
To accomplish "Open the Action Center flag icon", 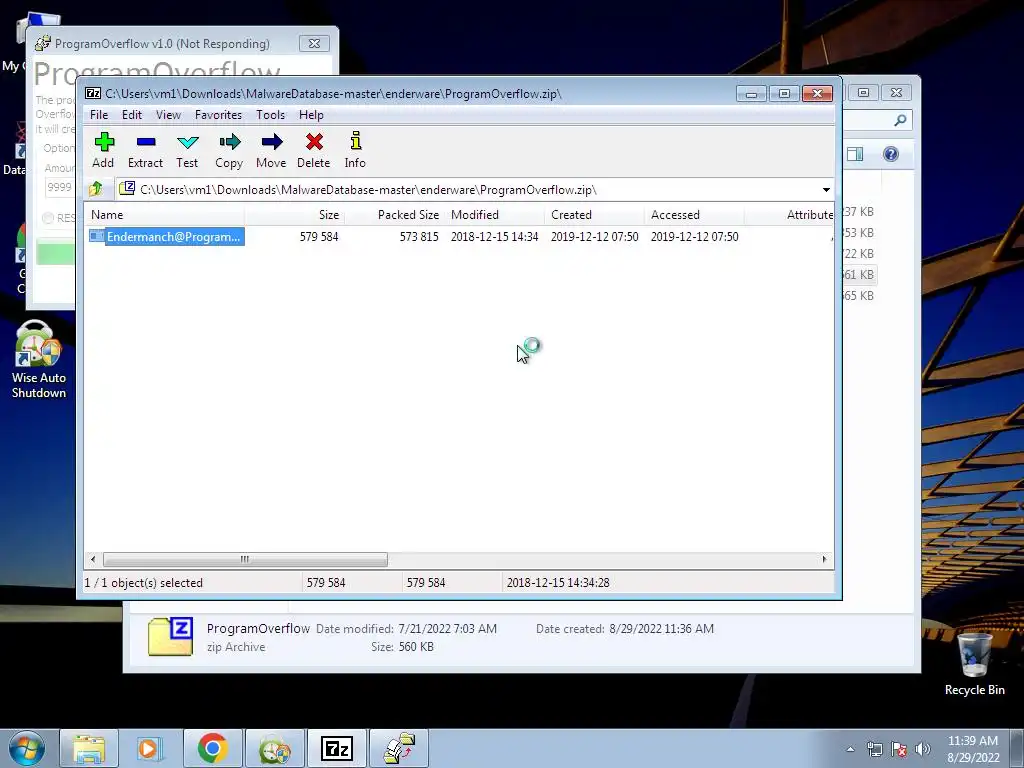I will 899,749.
